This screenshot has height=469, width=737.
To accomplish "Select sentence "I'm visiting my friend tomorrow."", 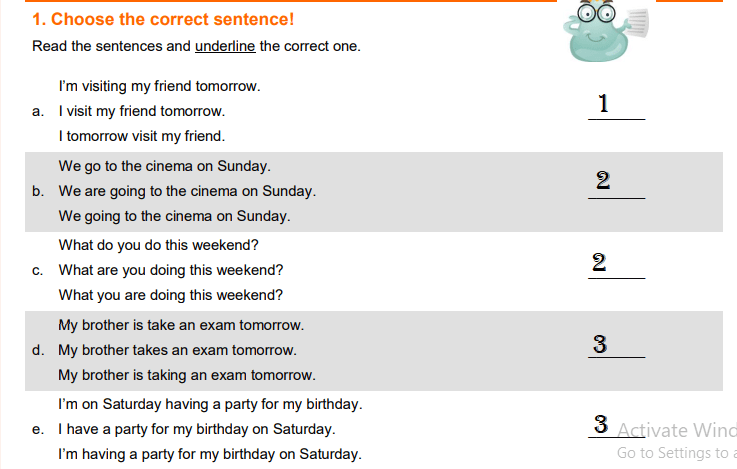I will click(x=159, y=87).
